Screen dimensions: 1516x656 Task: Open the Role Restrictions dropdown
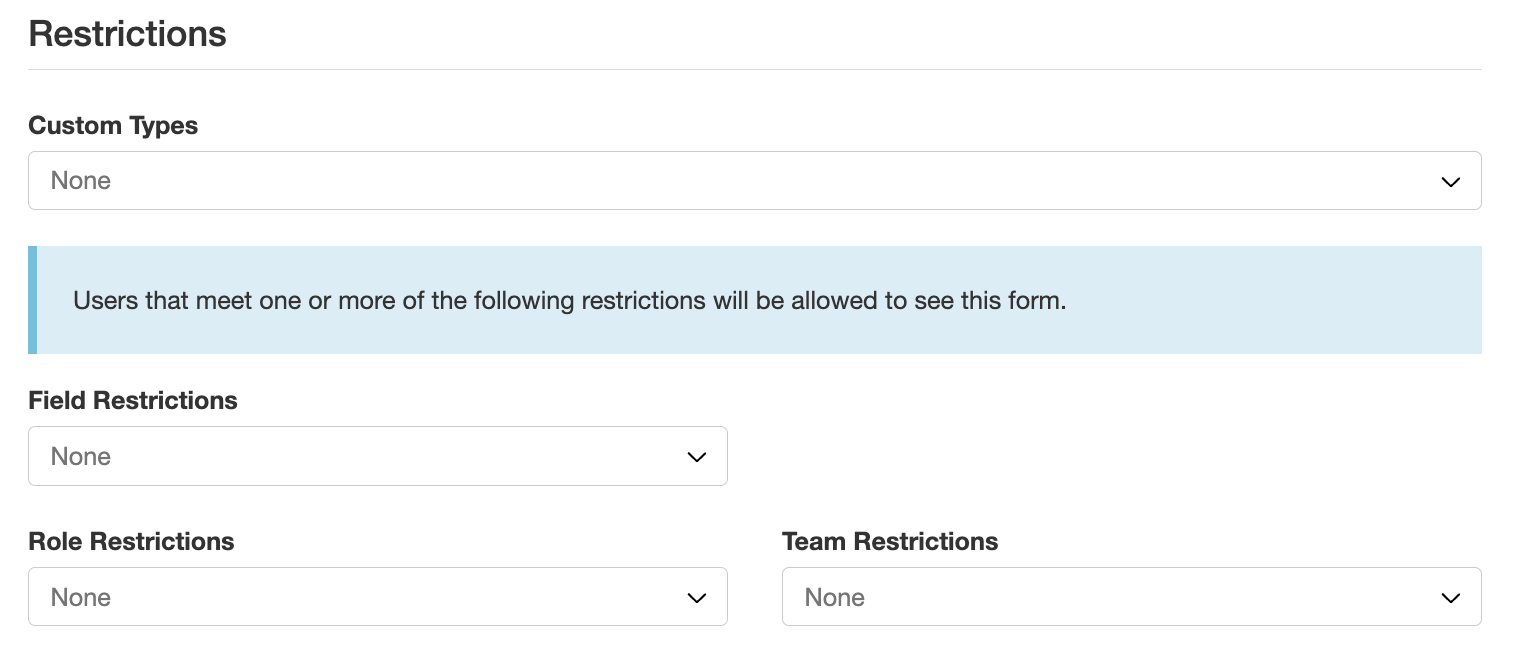[377, 597]
